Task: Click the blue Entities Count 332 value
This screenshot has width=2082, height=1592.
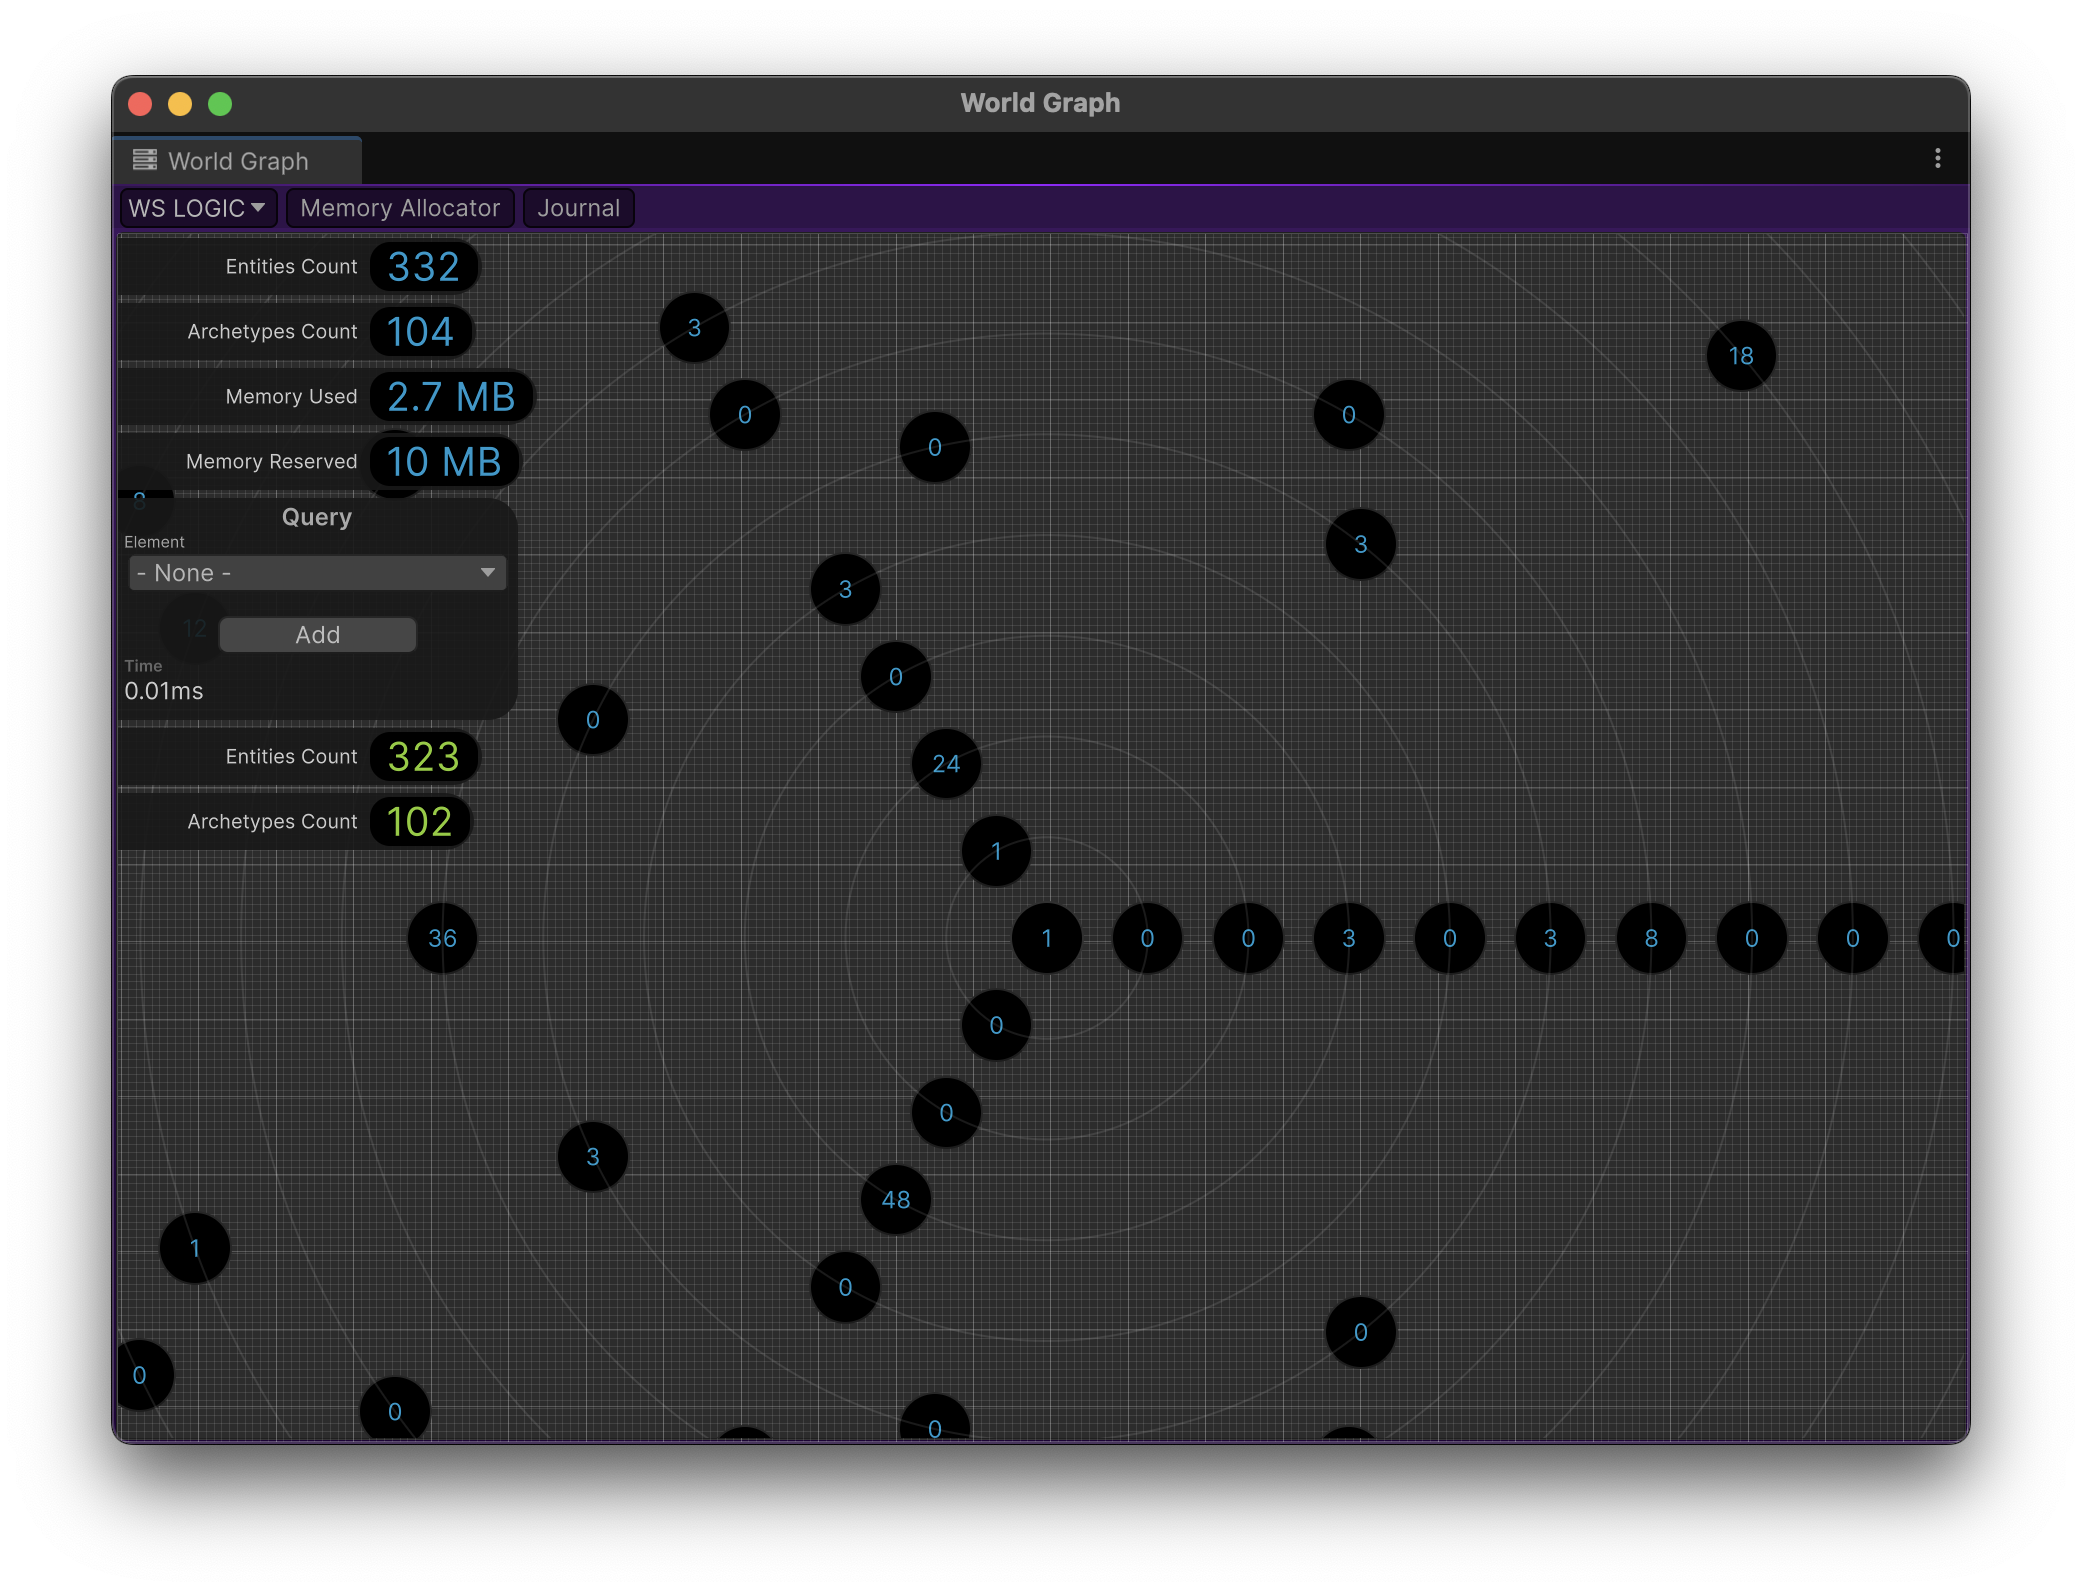Action: click(423, 267)
